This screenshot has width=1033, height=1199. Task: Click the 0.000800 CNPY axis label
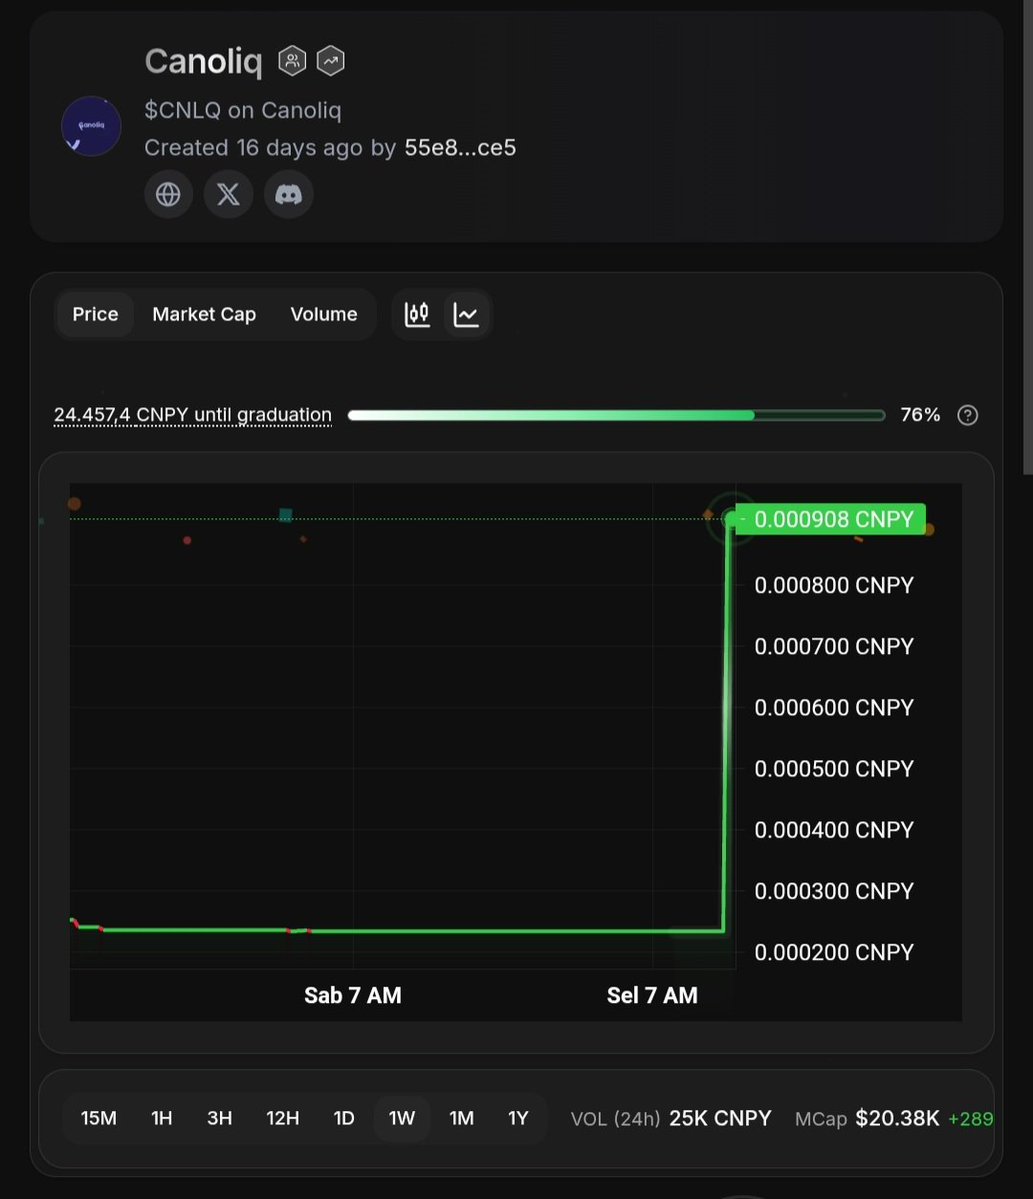click(x=833, y=585)
